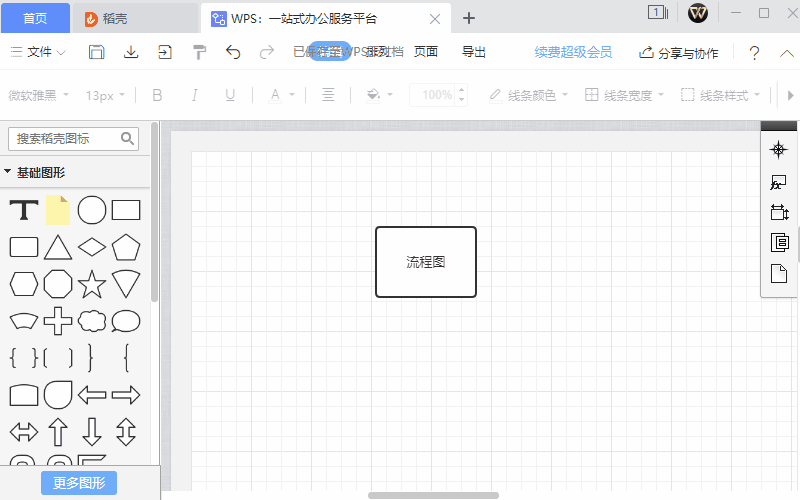Open the navigation compass panel
800x500 pixels.
pyautogui.click(x=779, y=149)
